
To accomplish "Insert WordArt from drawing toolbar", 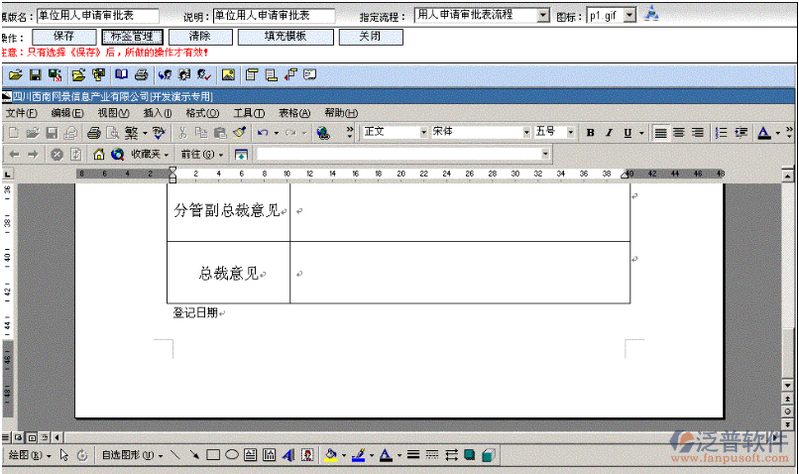I will [x=288, y=455].
